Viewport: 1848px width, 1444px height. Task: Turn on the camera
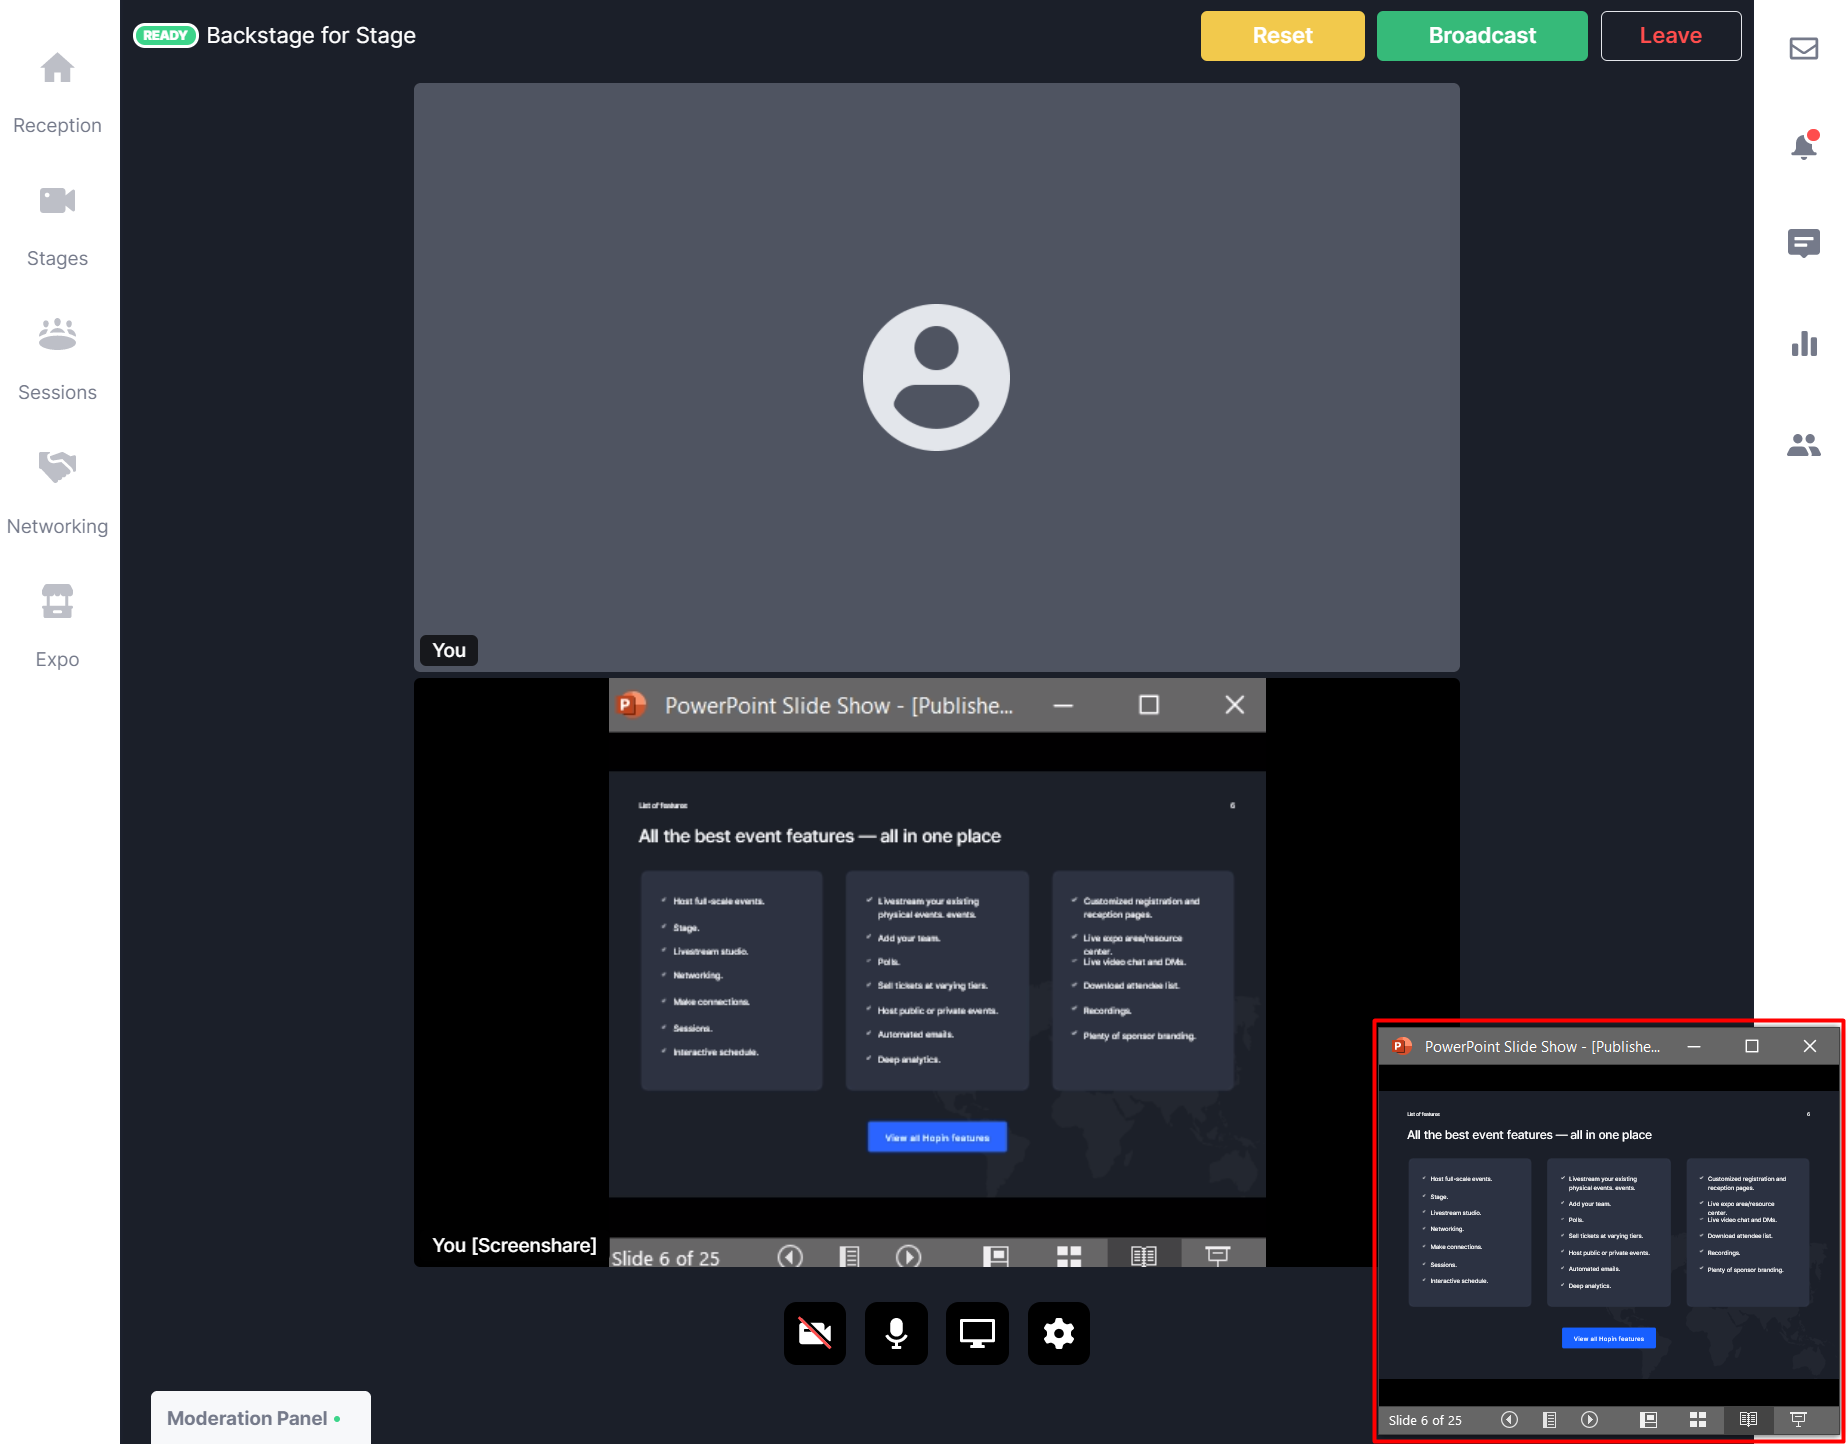[x=815, y=1333]
